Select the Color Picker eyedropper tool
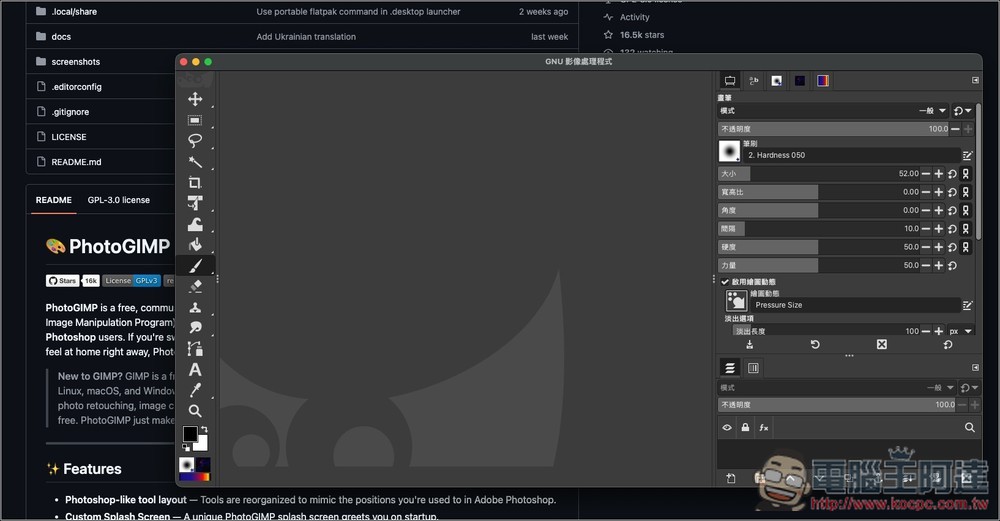The width and height of the screenshot is (1000, 521). (x=195, y=390)
